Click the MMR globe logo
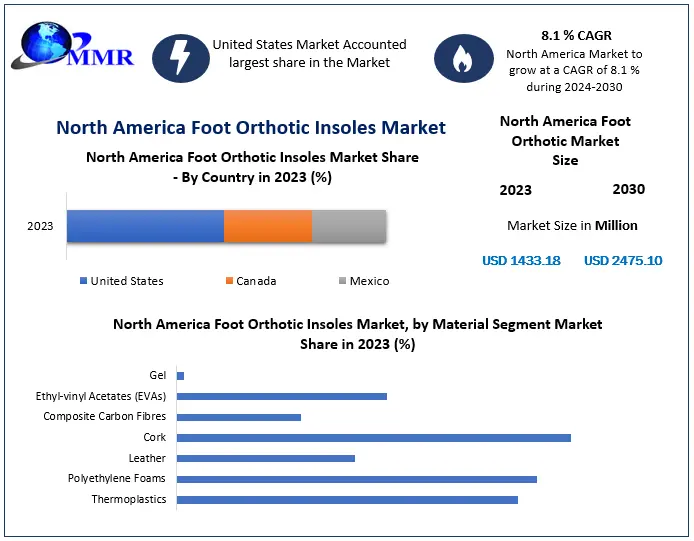The height and width of the screenshot is (541, 694). 70,52
